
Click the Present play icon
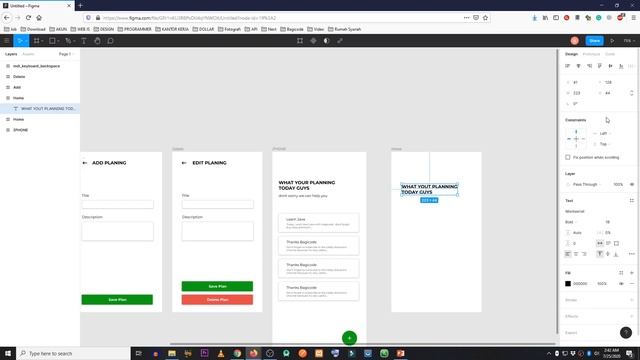coord(612,41)
